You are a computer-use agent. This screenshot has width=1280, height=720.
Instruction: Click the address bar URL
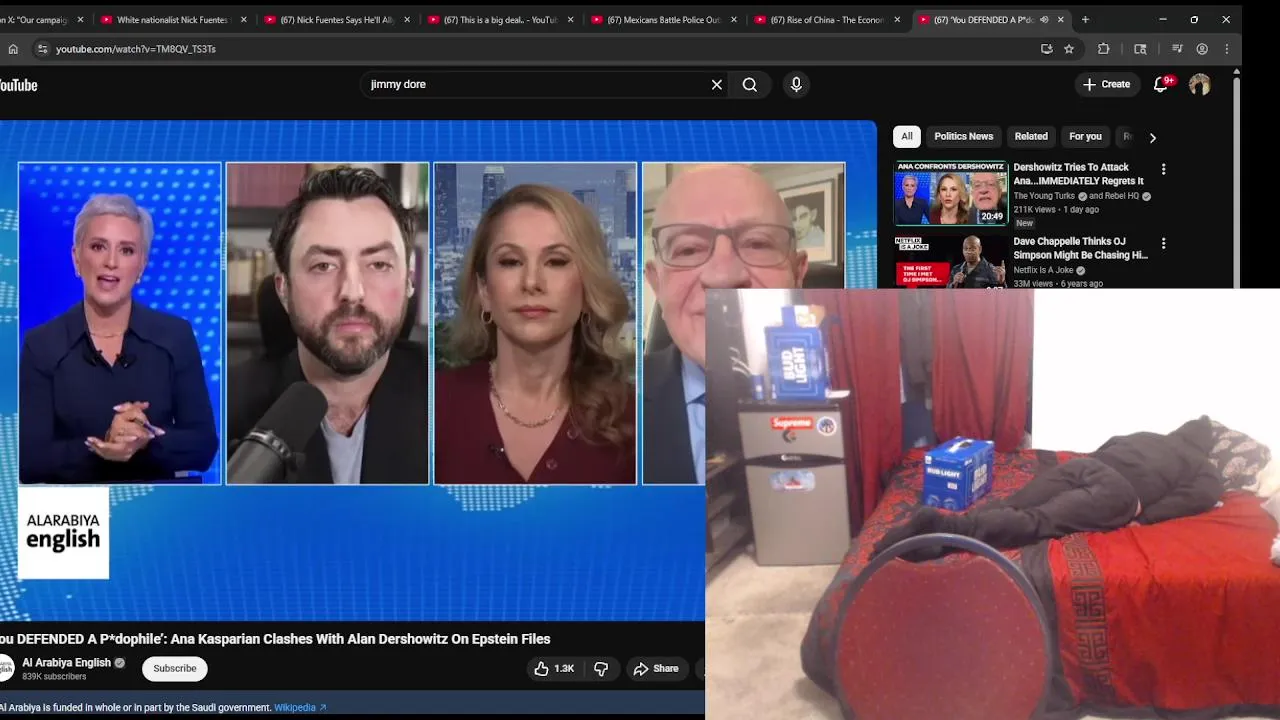coord(136,49)
